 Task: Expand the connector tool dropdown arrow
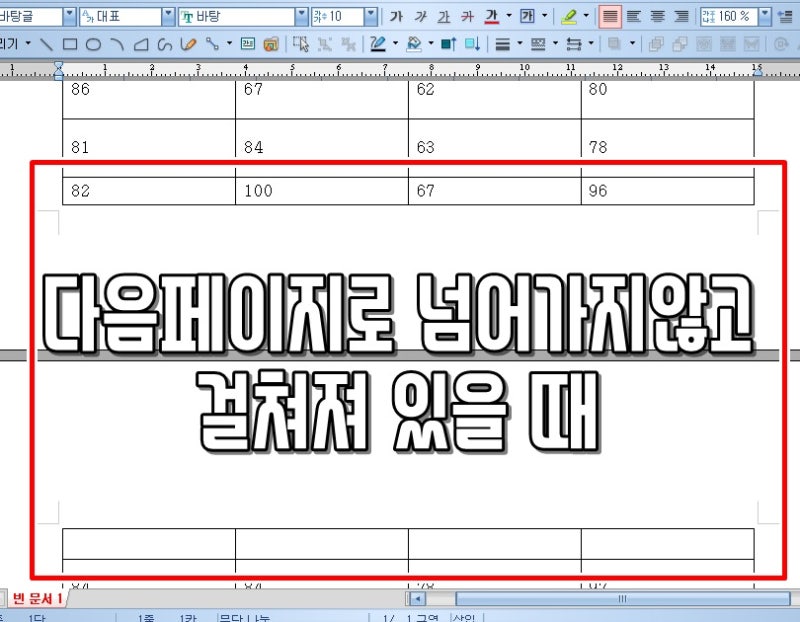tap(229, 44)
